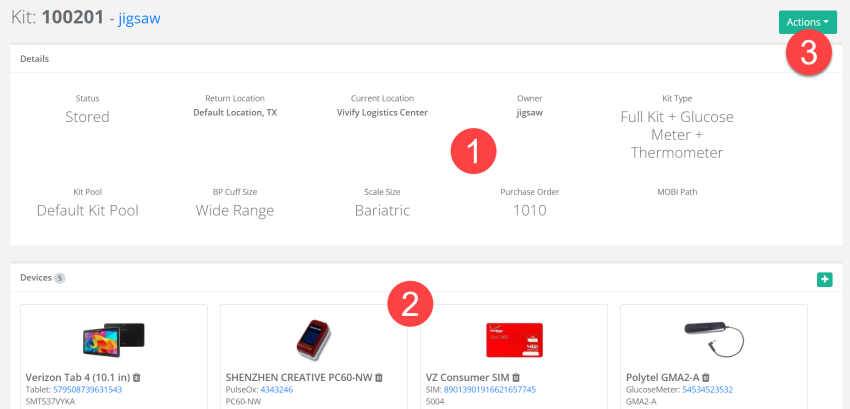The height and width of the screenshot is (409, 850).
Task: Click trash icon next to SHENZHEN CREATIVE PC60-NW
Action: 379,377
